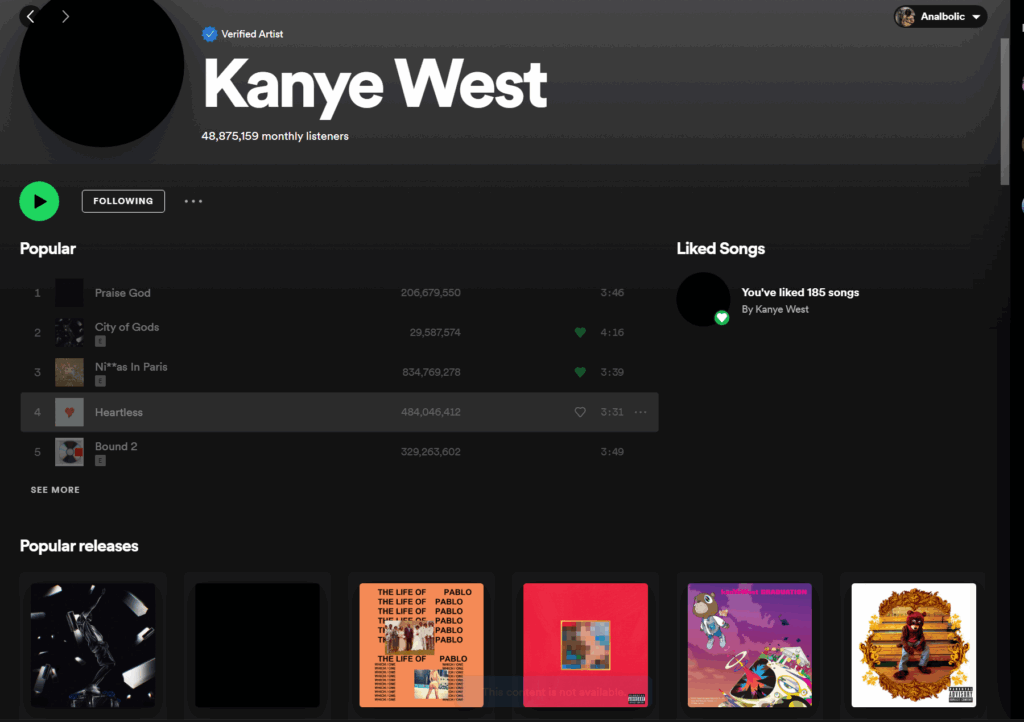The height and width of the screenshot is (722, 1024).
Task: Click track number 5 beside Bound 2
Action: [x=37, y=452]
